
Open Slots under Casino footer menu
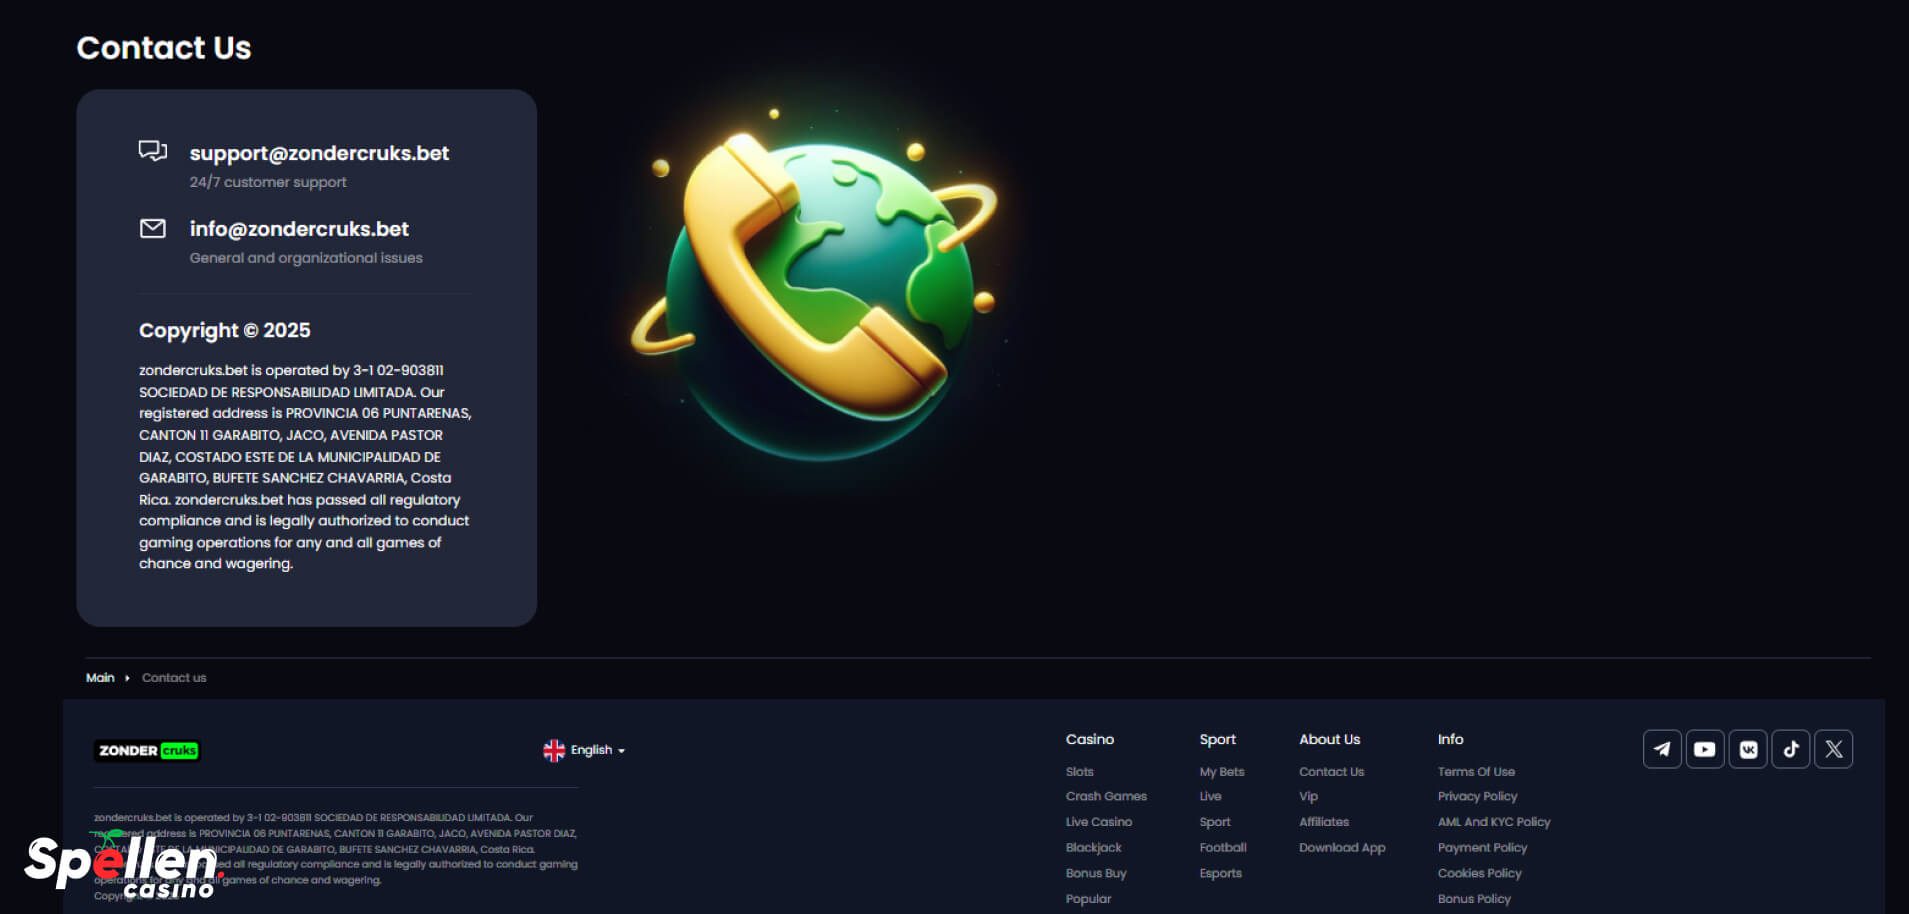(1079, 772)
